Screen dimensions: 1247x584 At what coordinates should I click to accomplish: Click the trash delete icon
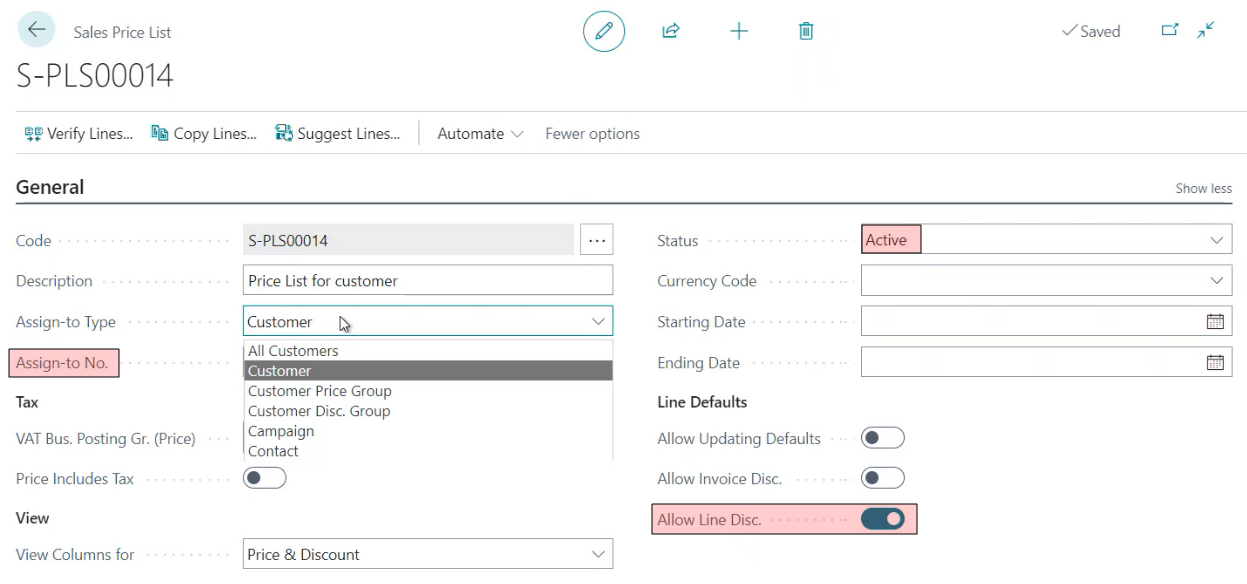[806, 31]
